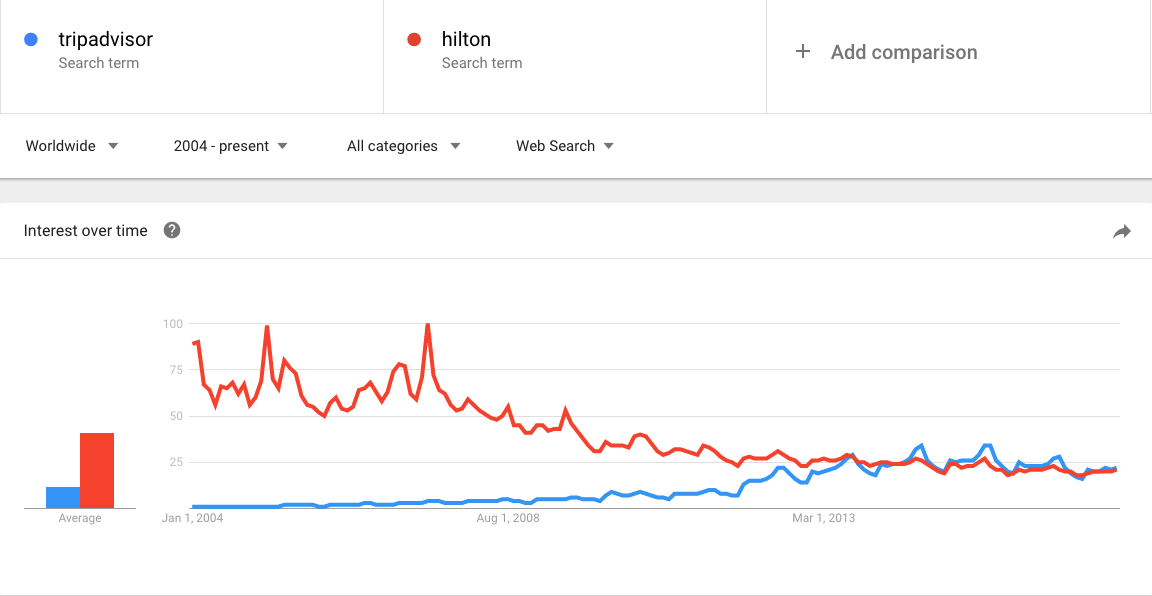
Task: Click the peak of the hilton trend line
Action: 428,324
